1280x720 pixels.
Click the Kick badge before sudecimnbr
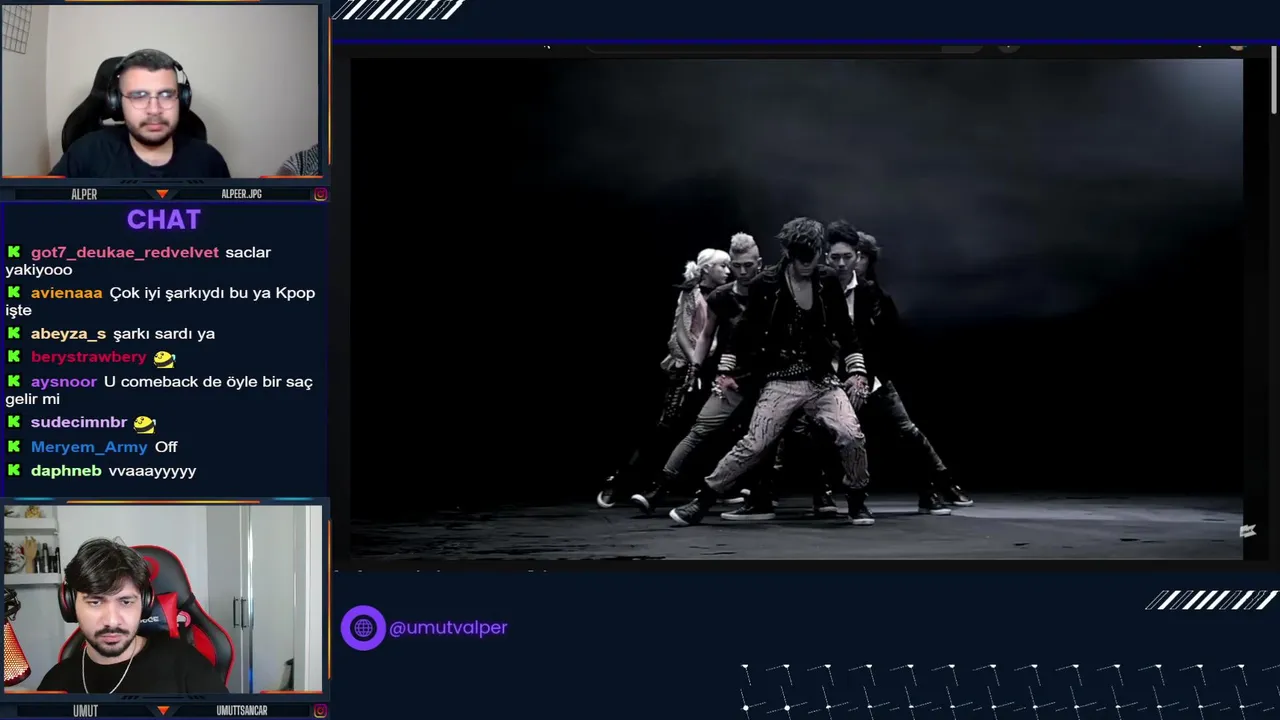[14, 422]
